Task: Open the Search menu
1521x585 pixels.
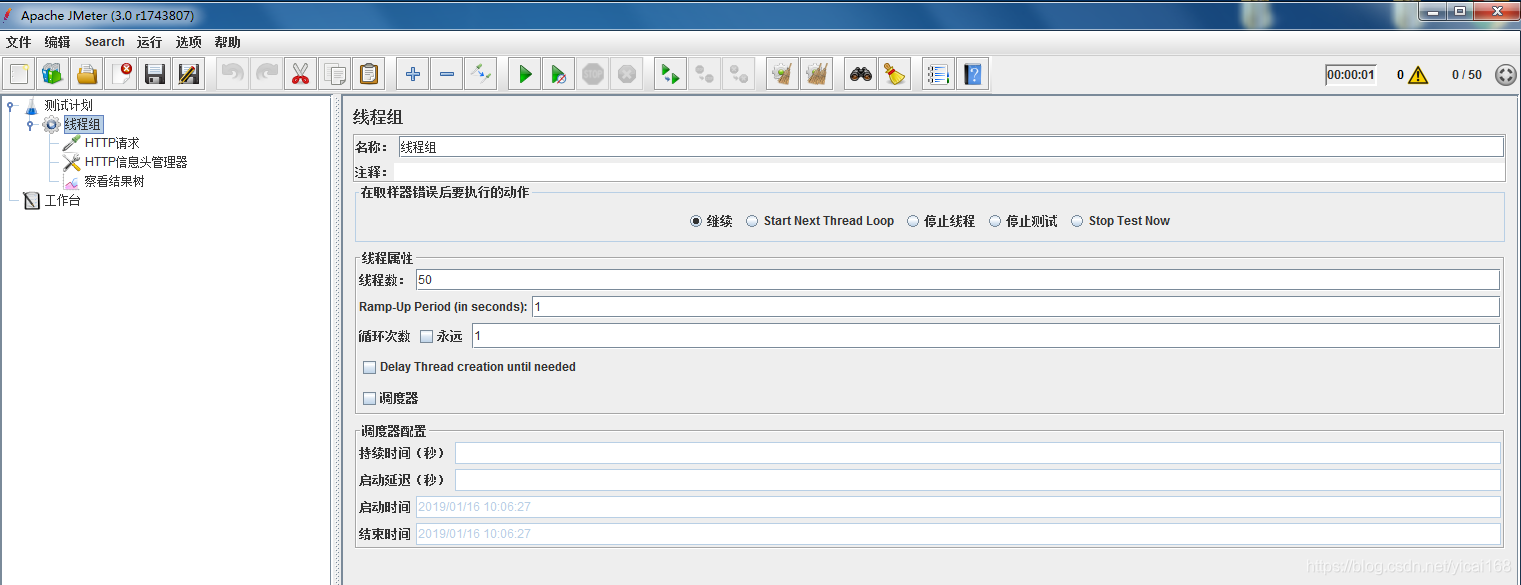Action: [x=105, y=42]
